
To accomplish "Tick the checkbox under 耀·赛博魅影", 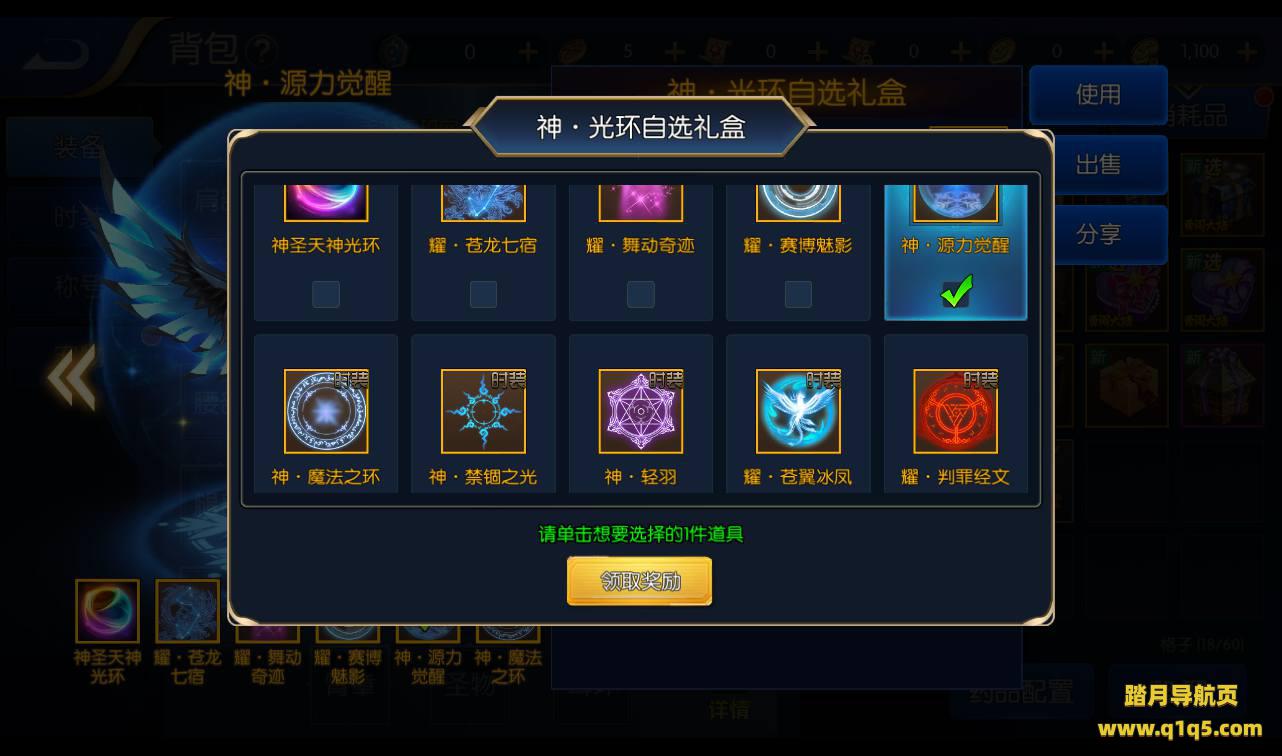I will click(x=798, y=294).
